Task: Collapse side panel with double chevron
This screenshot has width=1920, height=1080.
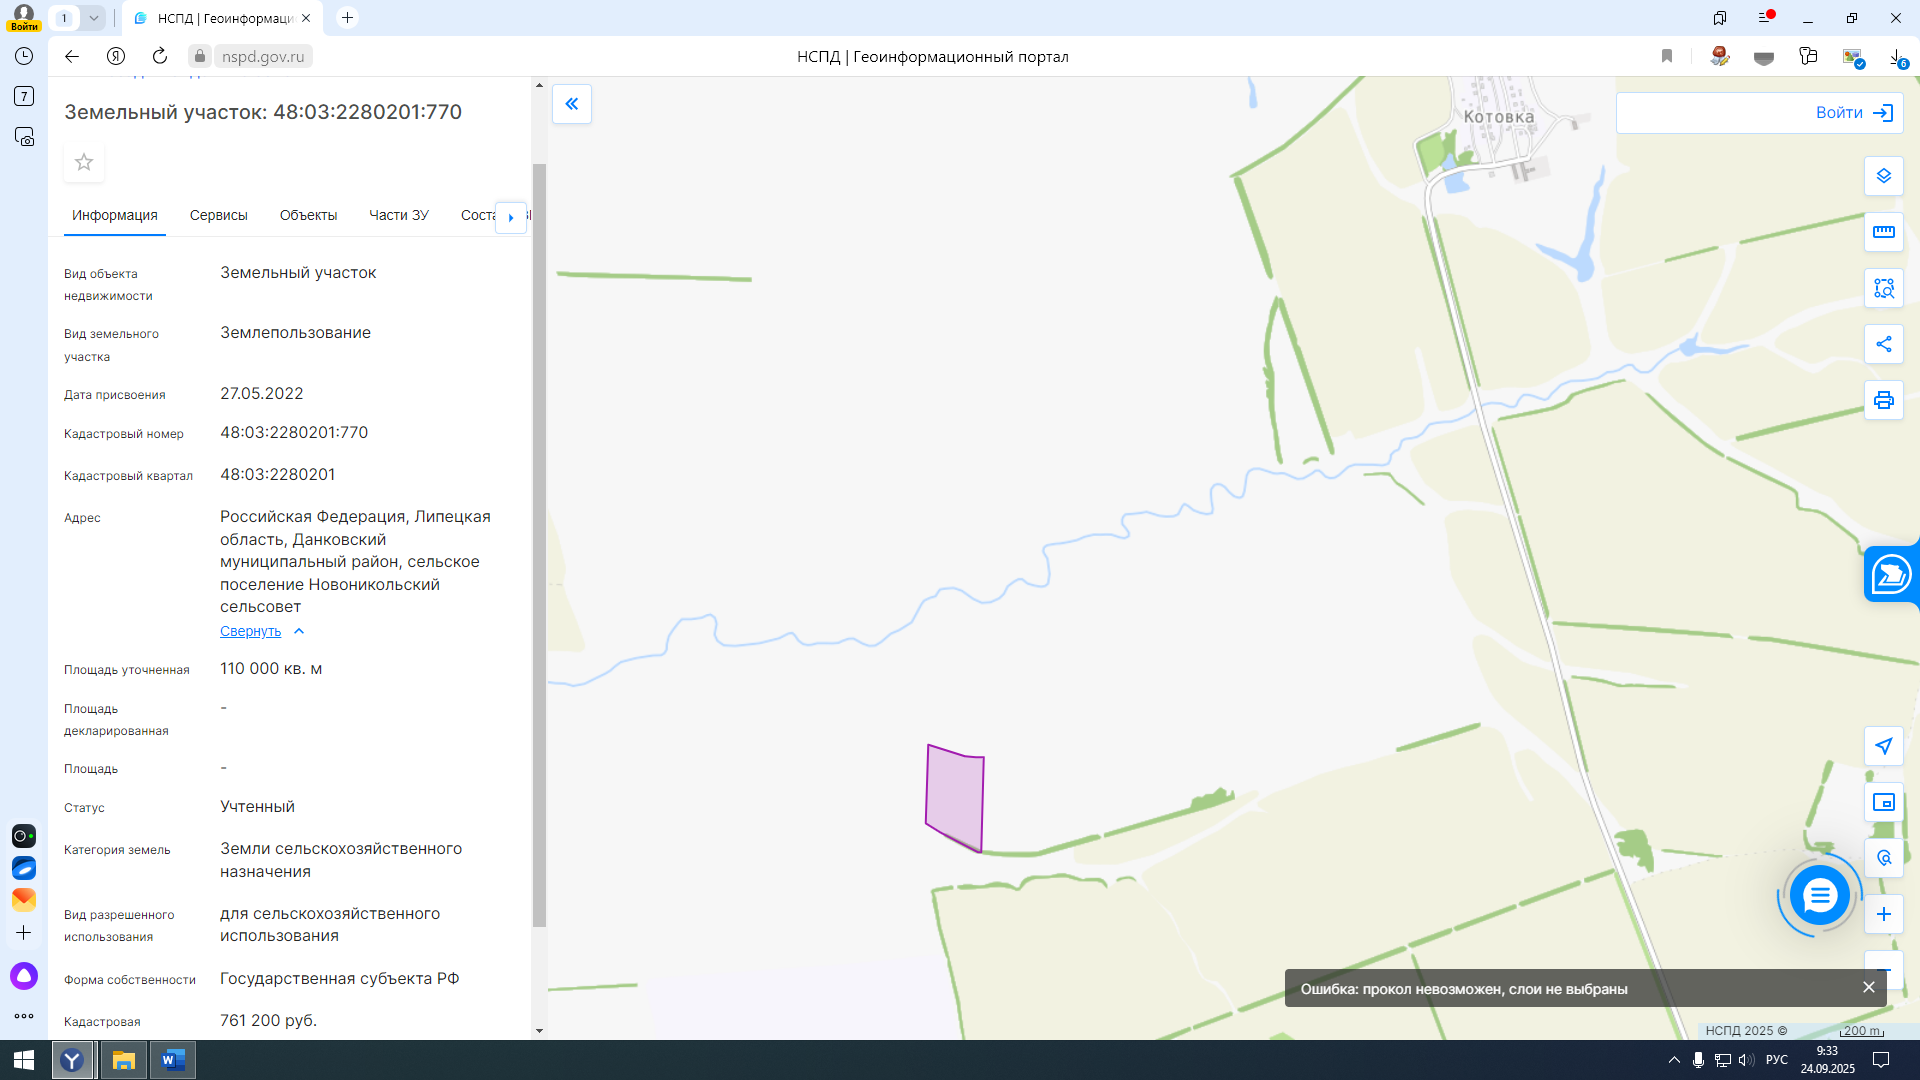Action: [x=572, y=104]
